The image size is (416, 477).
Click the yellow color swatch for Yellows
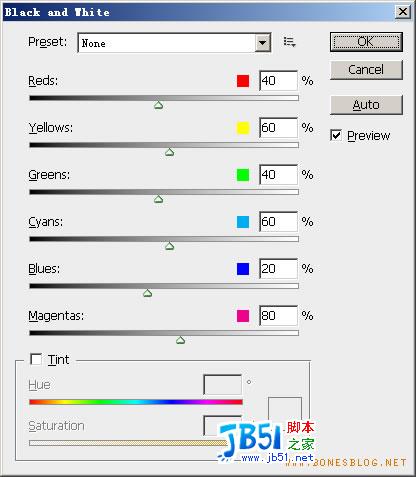tap(243, 128)
